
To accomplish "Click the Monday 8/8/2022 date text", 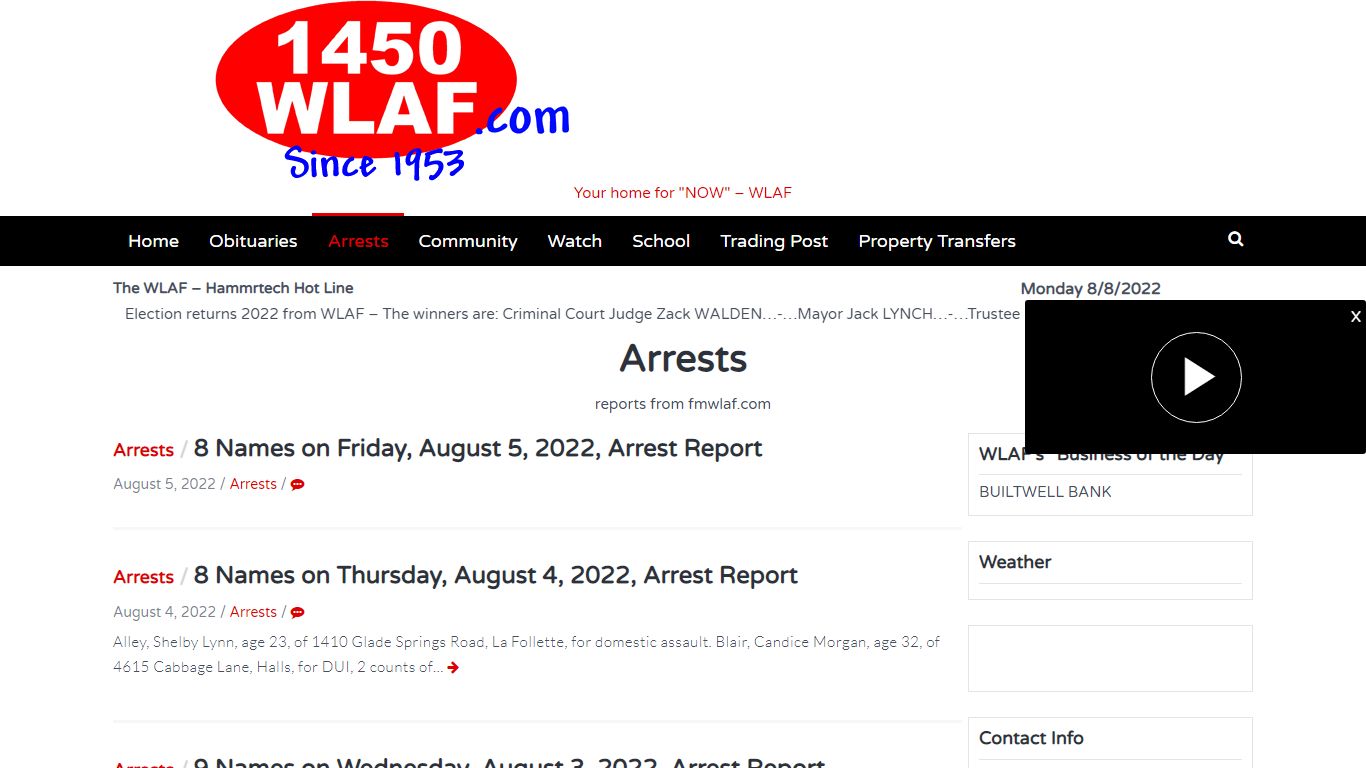I will coord(1091,289).
